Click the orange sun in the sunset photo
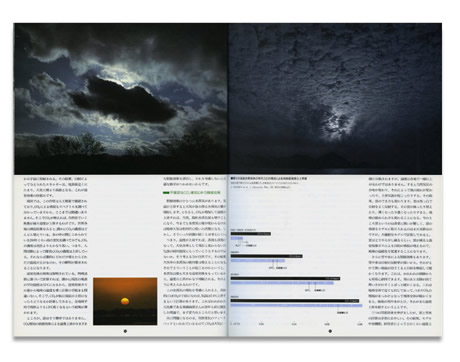 click(125, 301)
